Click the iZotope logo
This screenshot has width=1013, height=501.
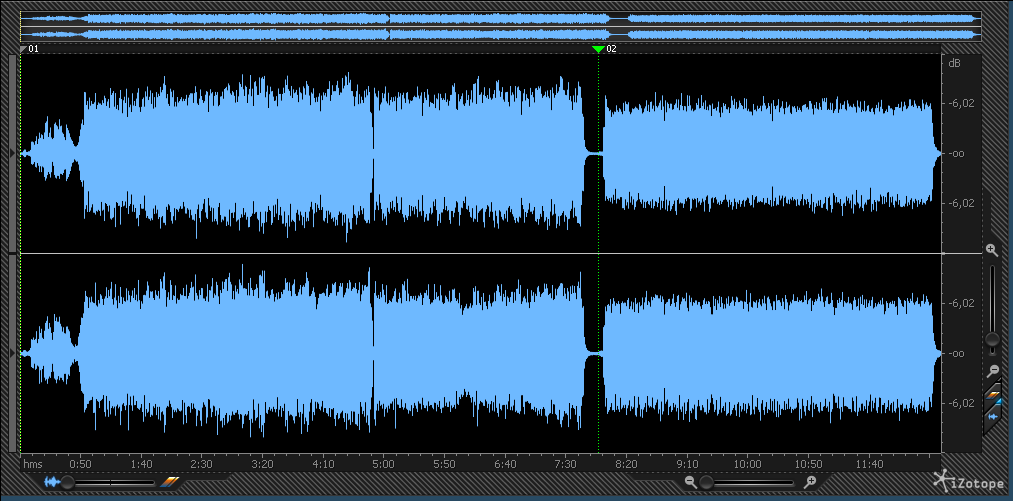(968, 482)
